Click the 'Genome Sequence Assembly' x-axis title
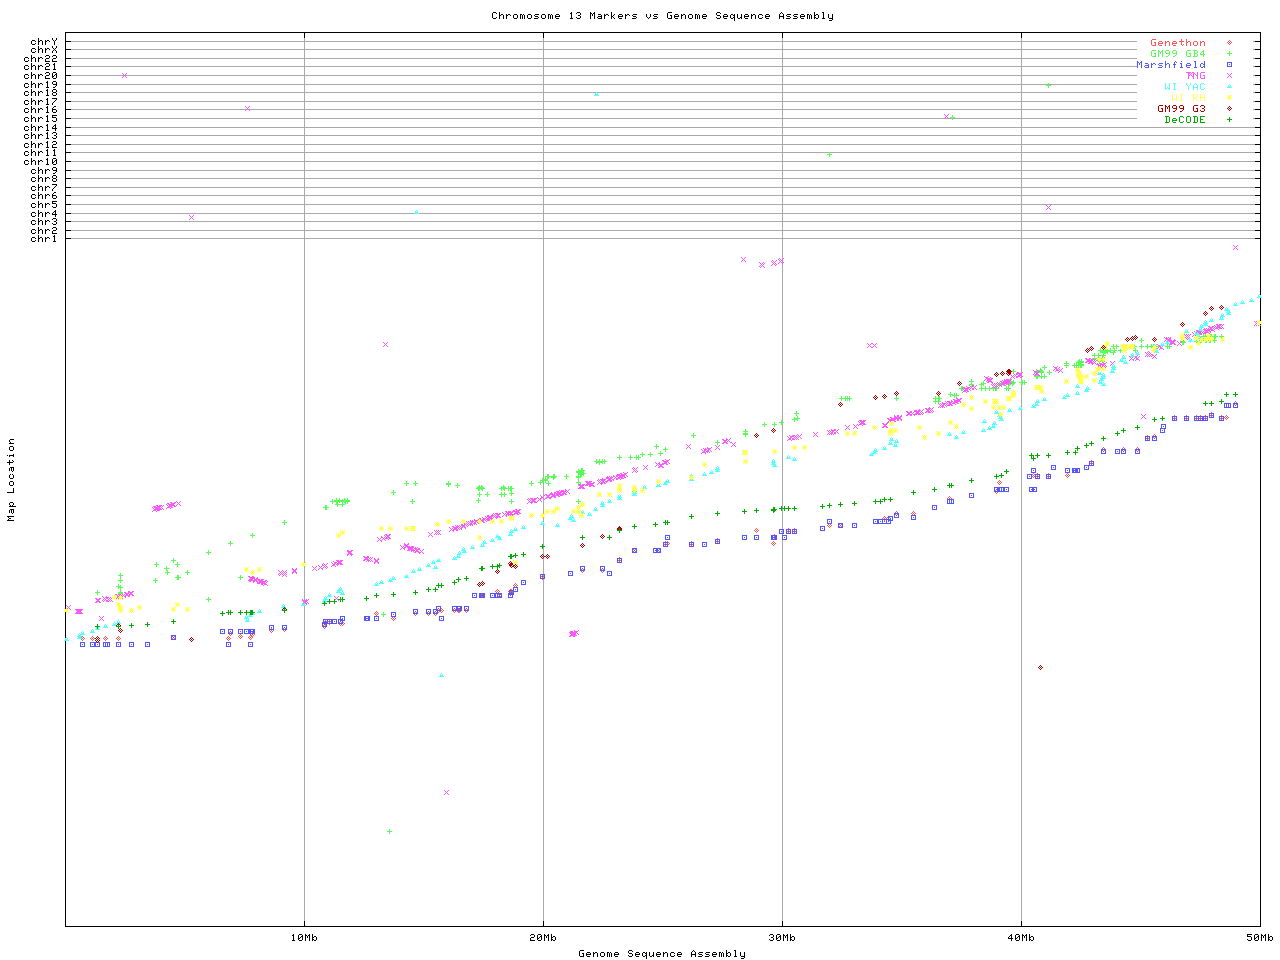Image resolution: width=1280 pixels, height=960 pixels. pos(662,954)
